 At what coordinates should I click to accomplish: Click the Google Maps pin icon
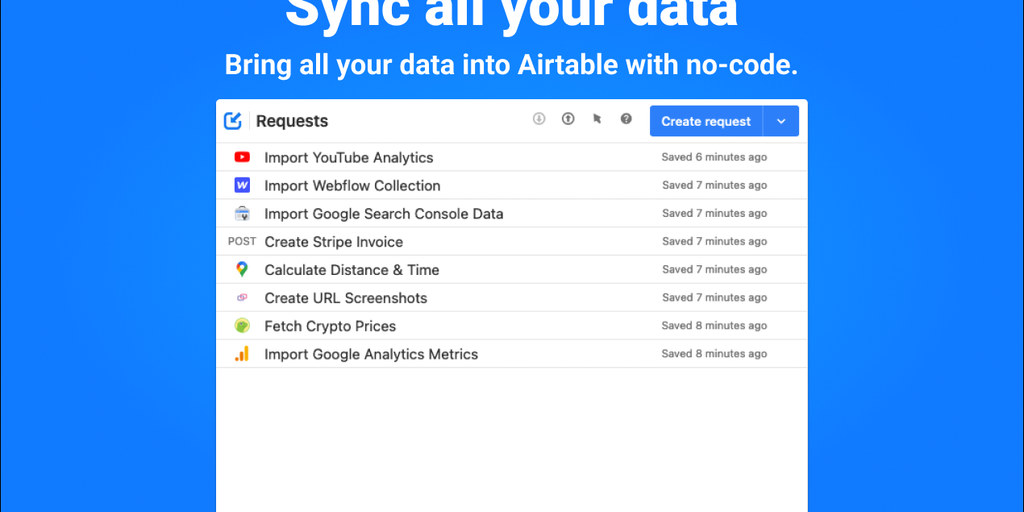242,269
